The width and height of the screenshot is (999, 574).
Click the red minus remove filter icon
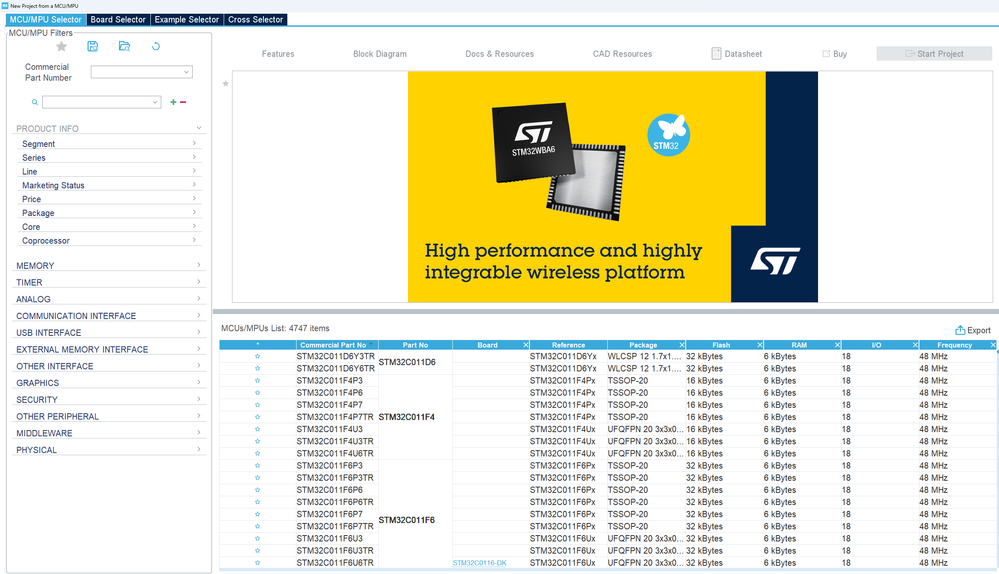(x=183, y=102)
